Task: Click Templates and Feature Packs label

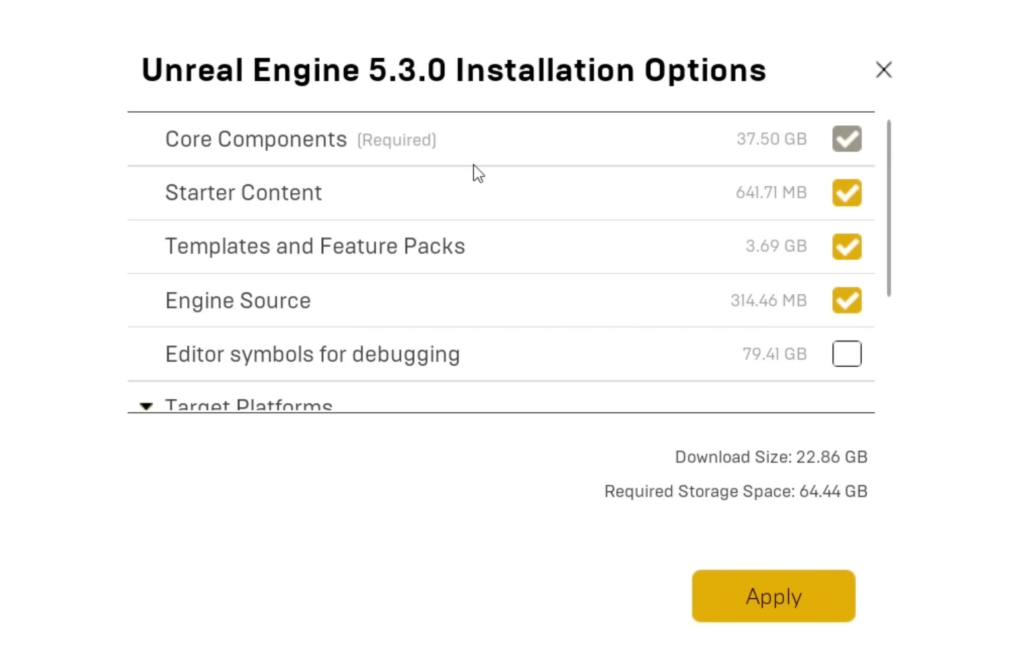Action: pyautogui.click(x=314, y=246)
